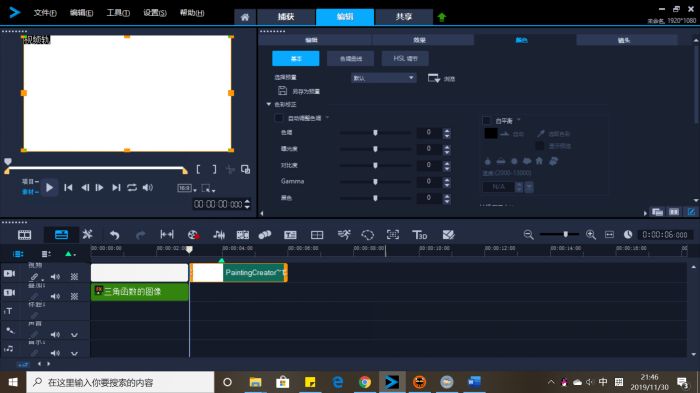Increase Gamma value with stepper

[447, 179]
